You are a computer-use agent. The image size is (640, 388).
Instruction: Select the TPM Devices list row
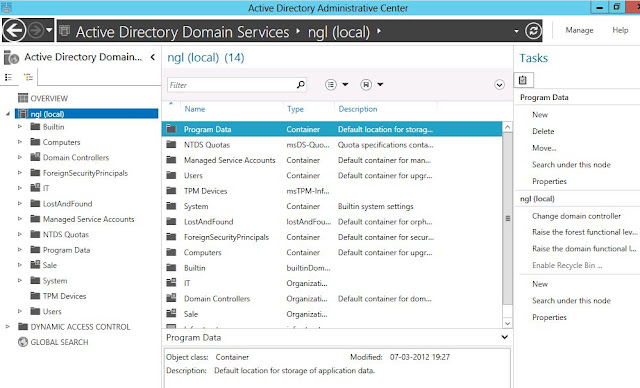click(332, 191)
